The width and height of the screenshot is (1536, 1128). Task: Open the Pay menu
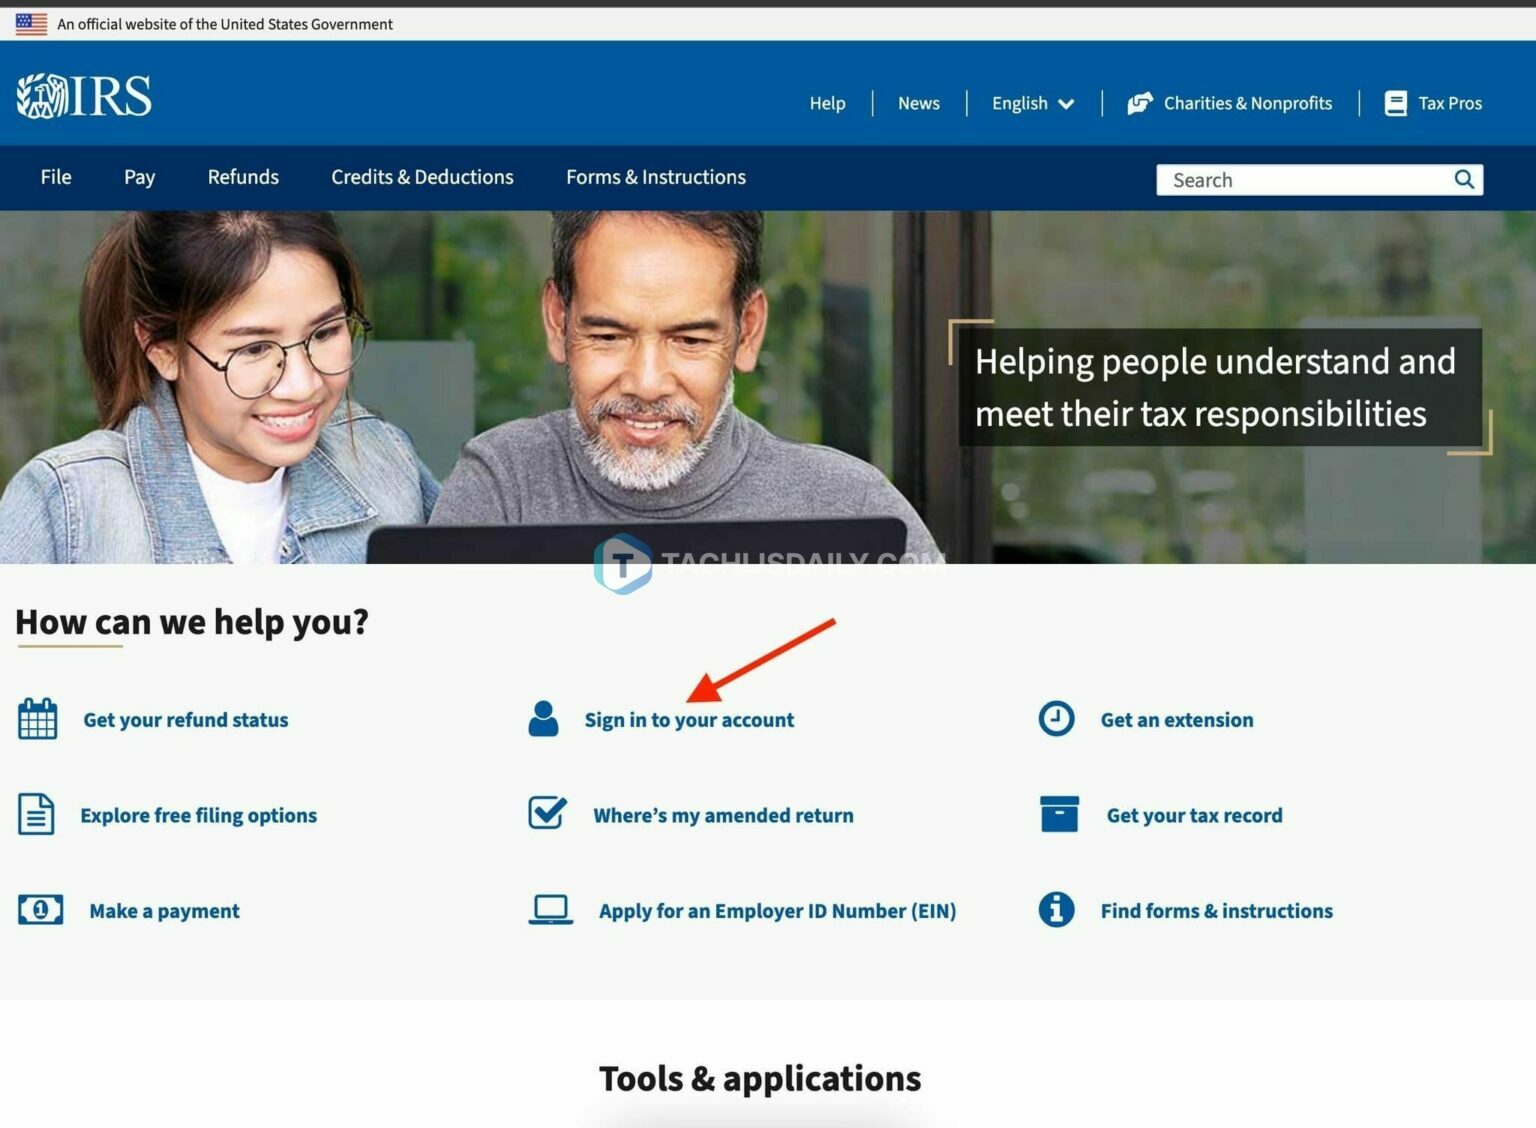139,177
